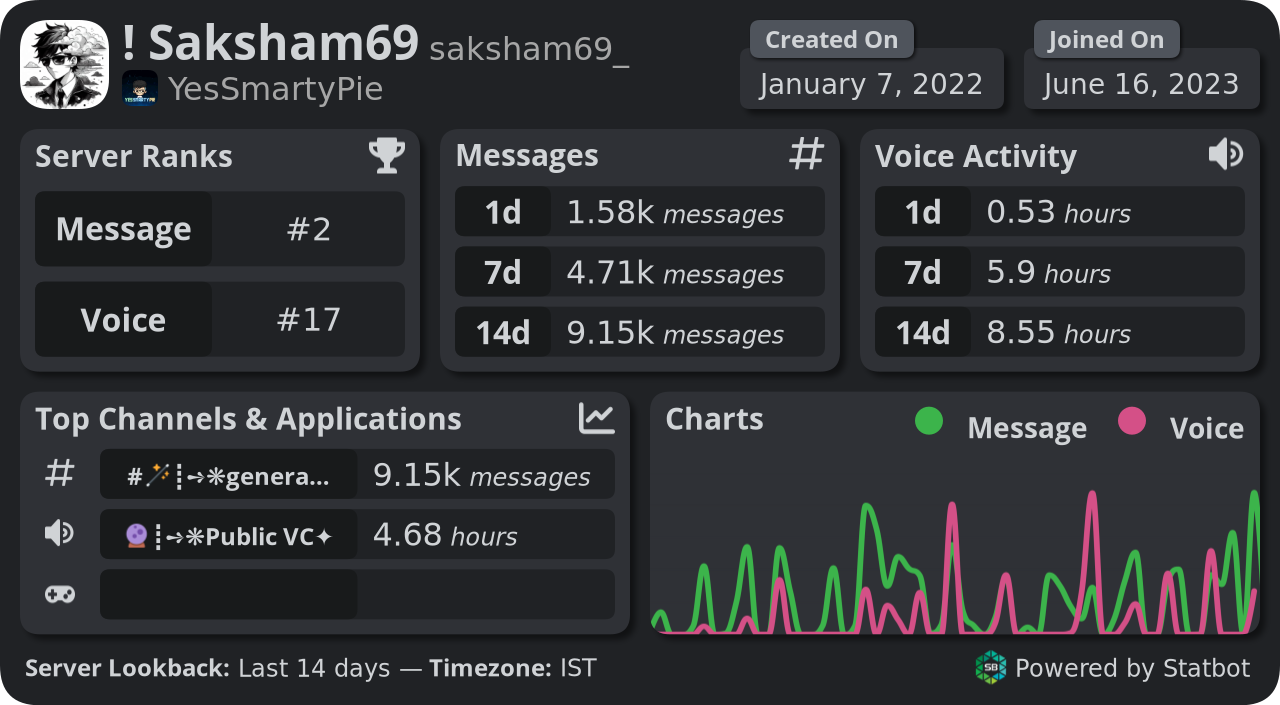The width and height of the screenshot is (1280, 705).
Task: Select the Voice rank #17 row
Action: click(x=220, y=320)
